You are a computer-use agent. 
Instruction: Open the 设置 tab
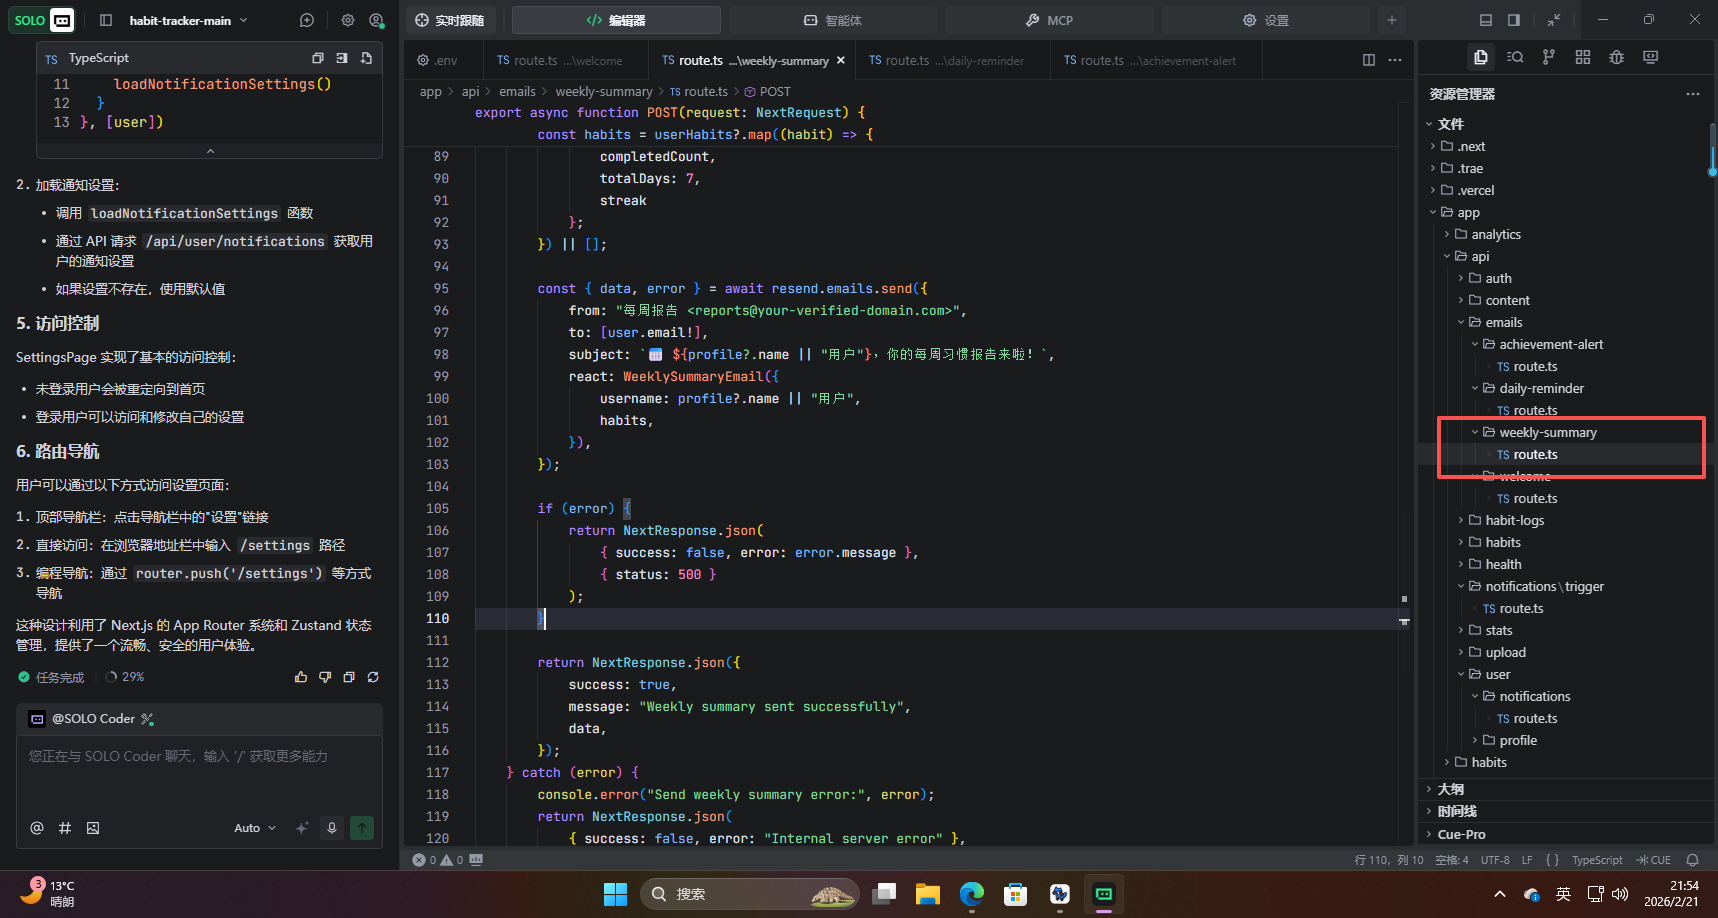tap(1265, 20)
